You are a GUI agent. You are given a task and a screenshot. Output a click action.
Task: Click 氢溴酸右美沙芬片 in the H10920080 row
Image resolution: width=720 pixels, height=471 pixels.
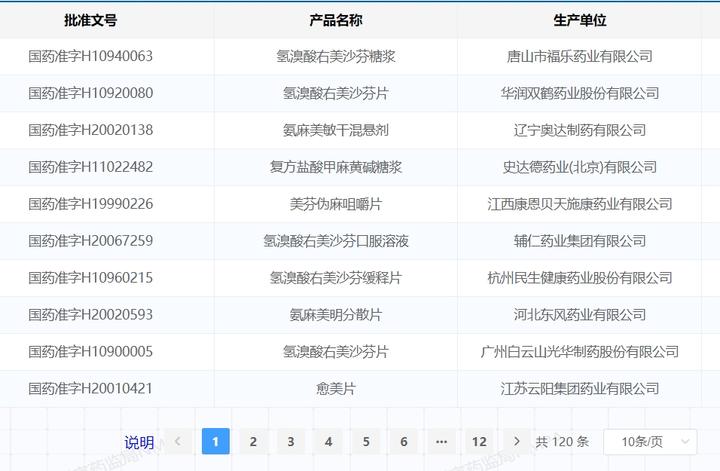click(x=336, y=93)
